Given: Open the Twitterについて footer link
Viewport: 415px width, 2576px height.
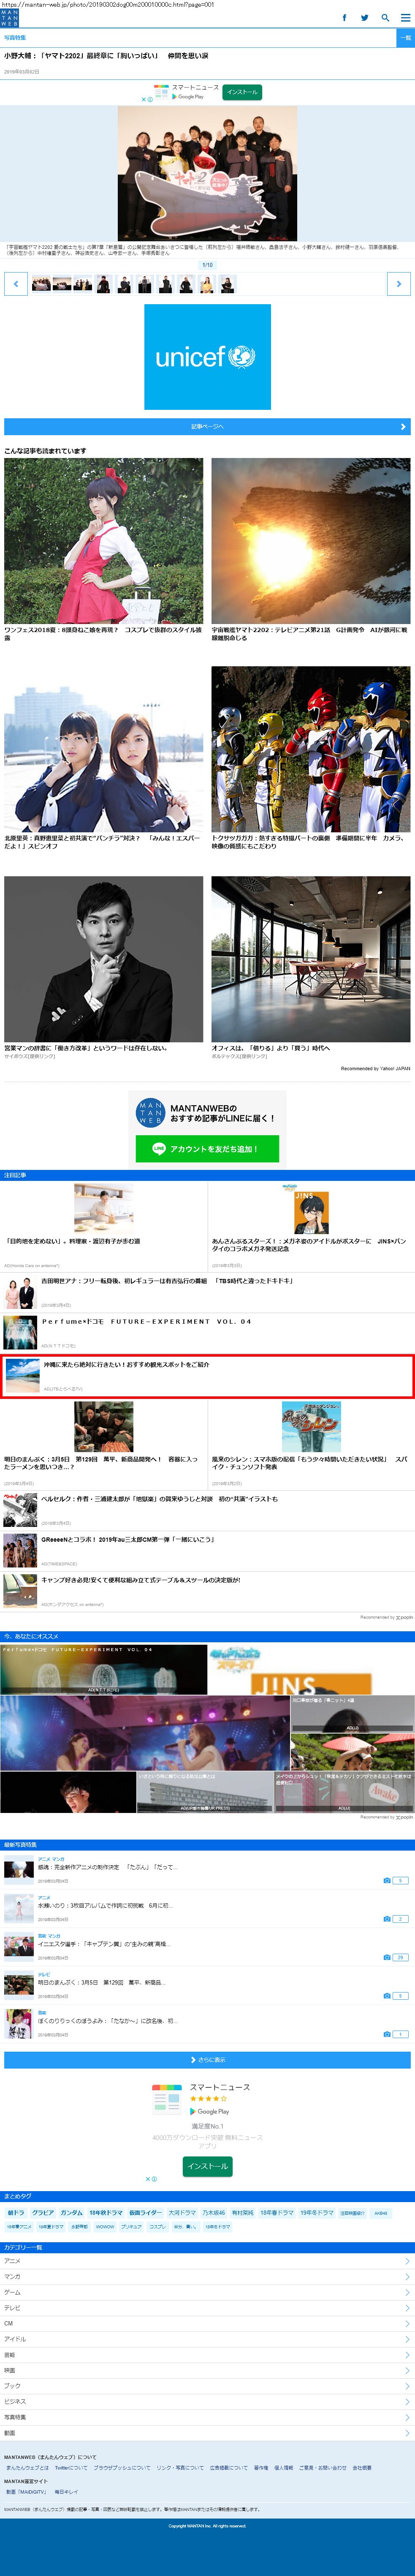Looking at the screenshot, I should [70, 2468].
